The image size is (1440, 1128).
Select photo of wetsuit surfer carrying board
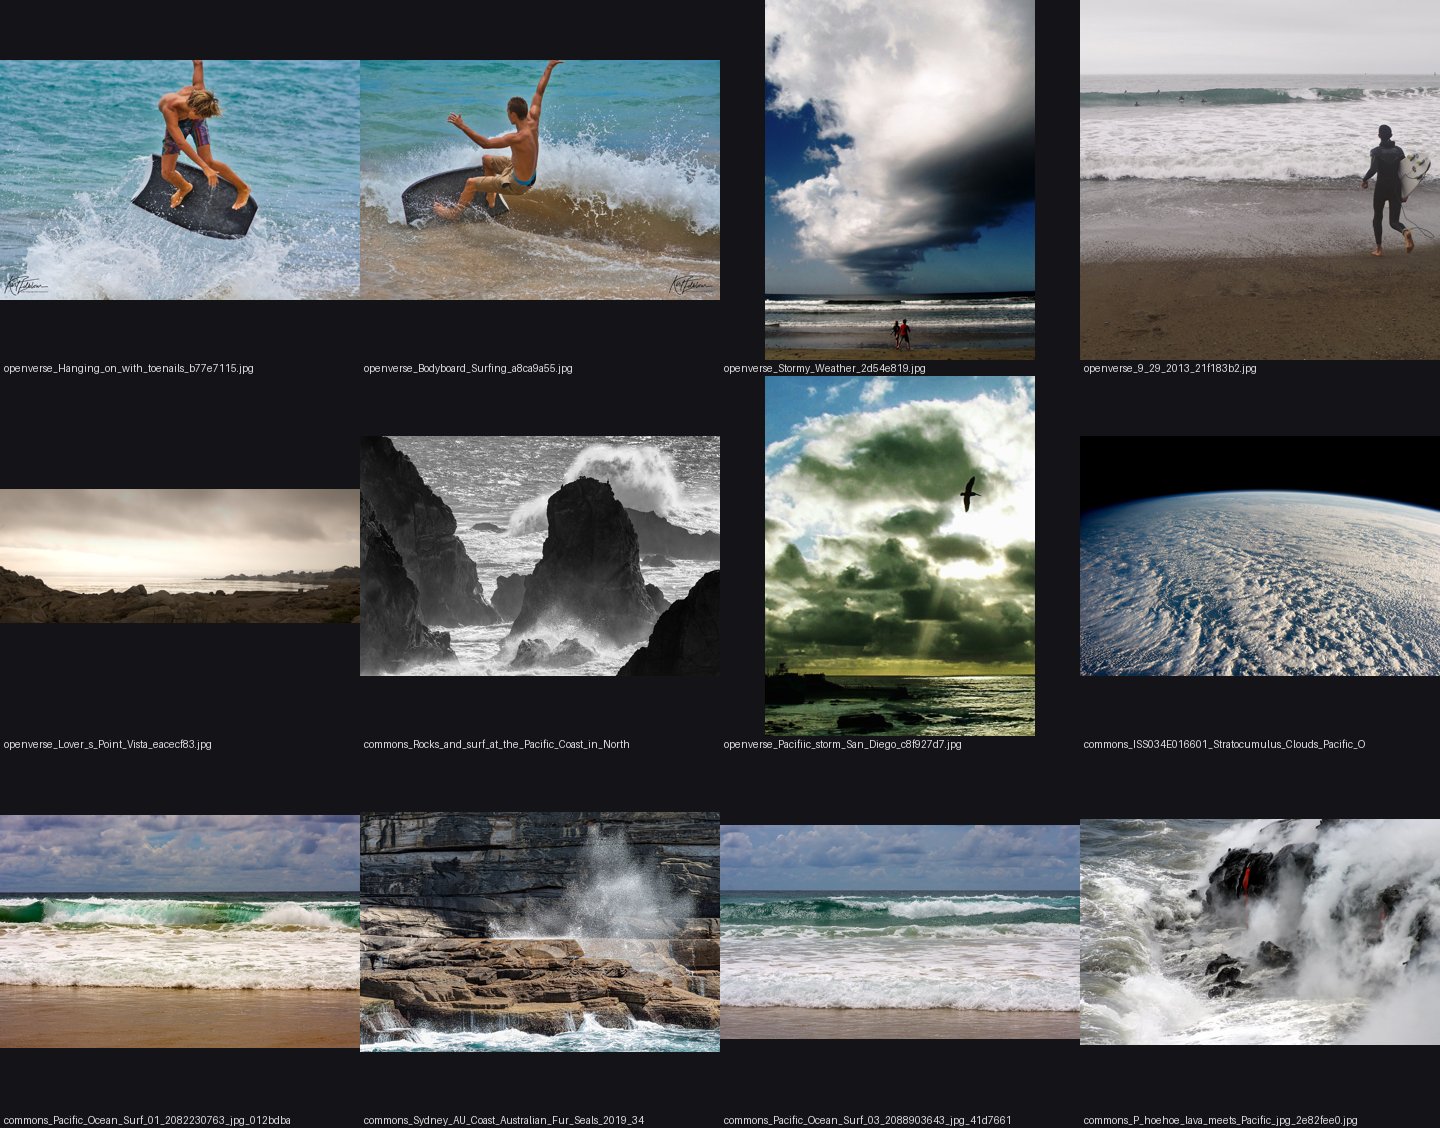[1260, 180]
